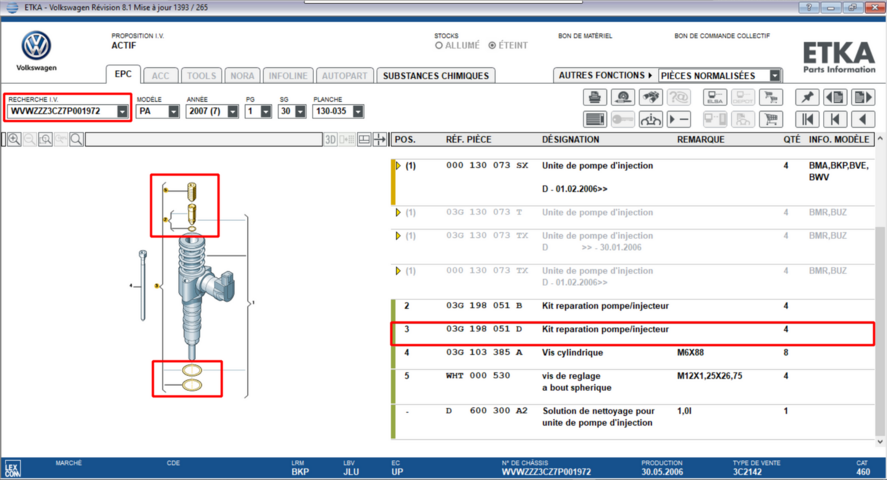The width and height of the screenshot is (887, 480).
Task: Select row 03G 198 051 D Kit reparation
Action: click(632, 334)
